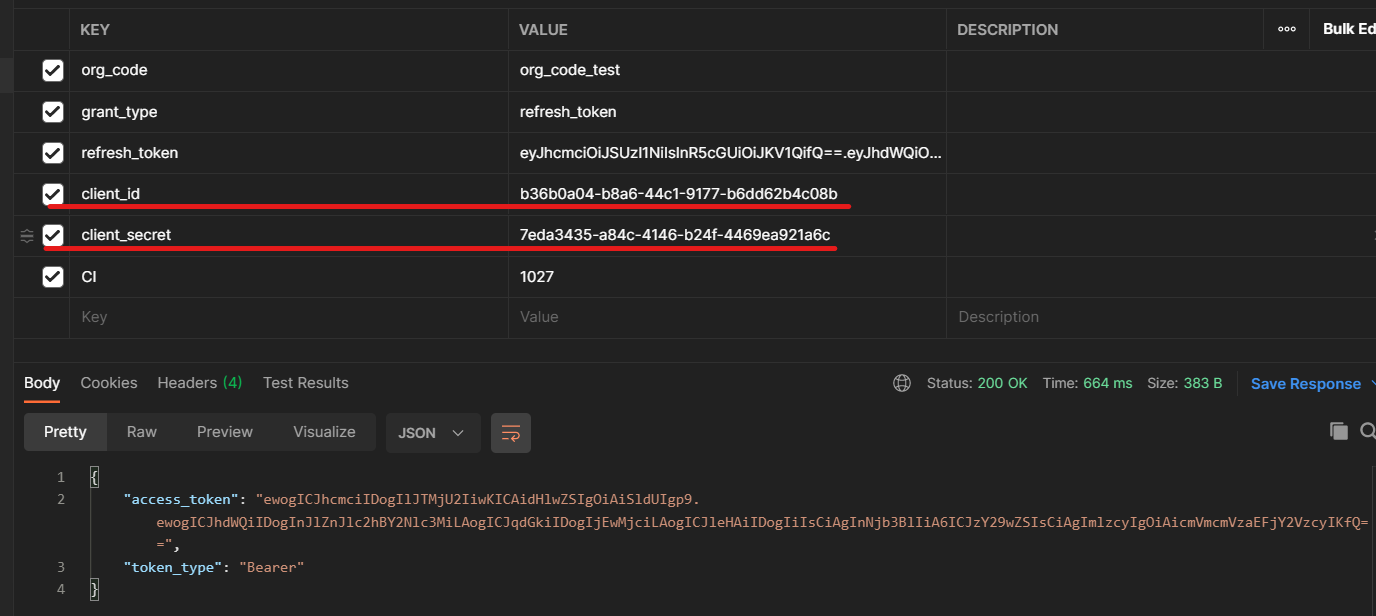Switch to the Cookies response tab
This screenshot has height=616, width=1376.
point(109,383)
